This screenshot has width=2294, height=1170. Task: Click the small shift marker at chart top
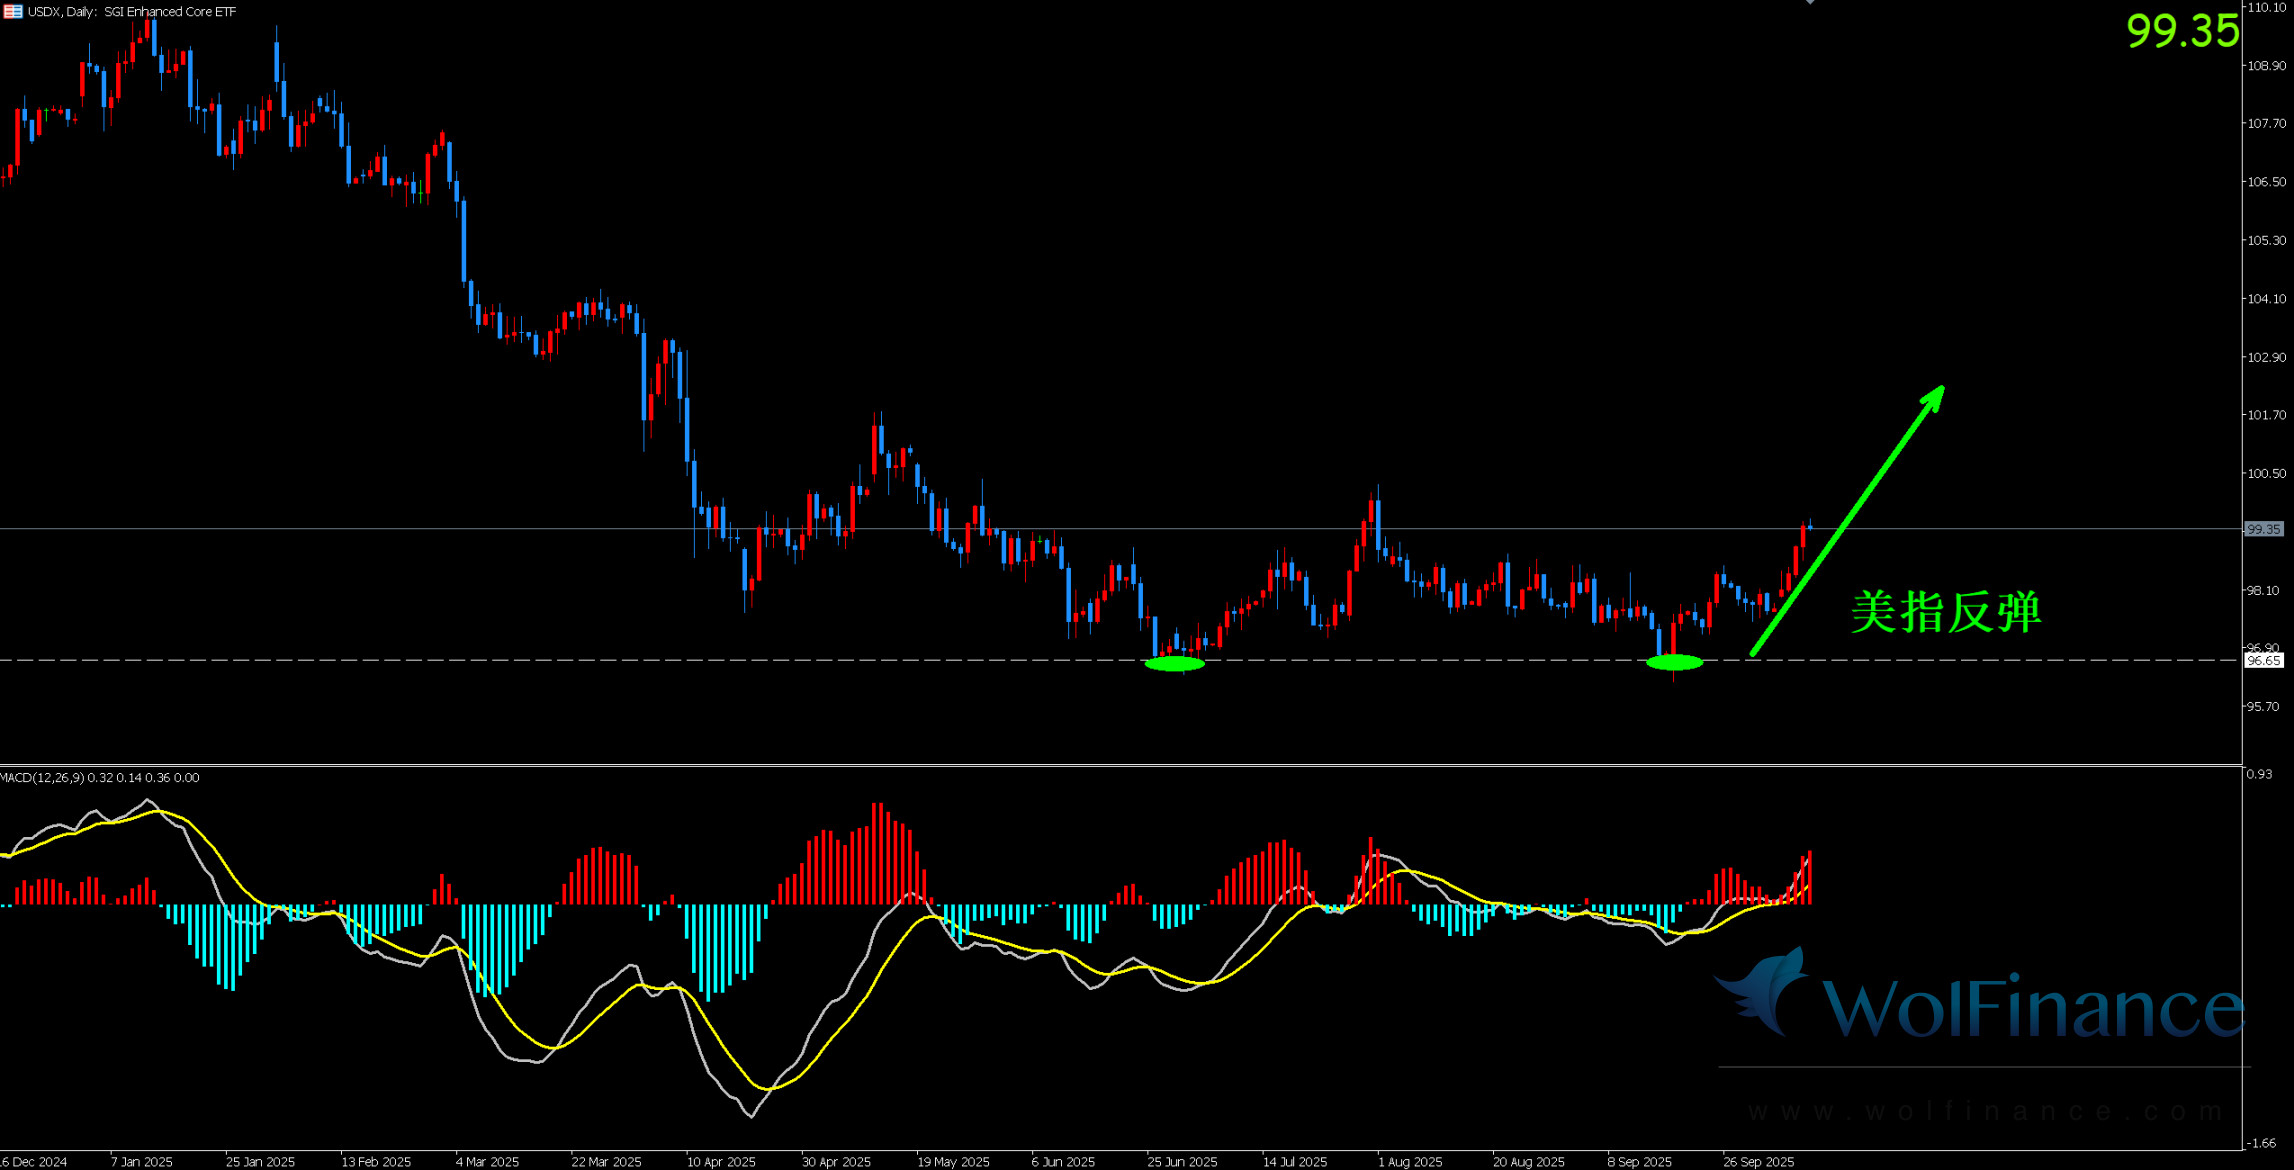[x=1810, y=3]
